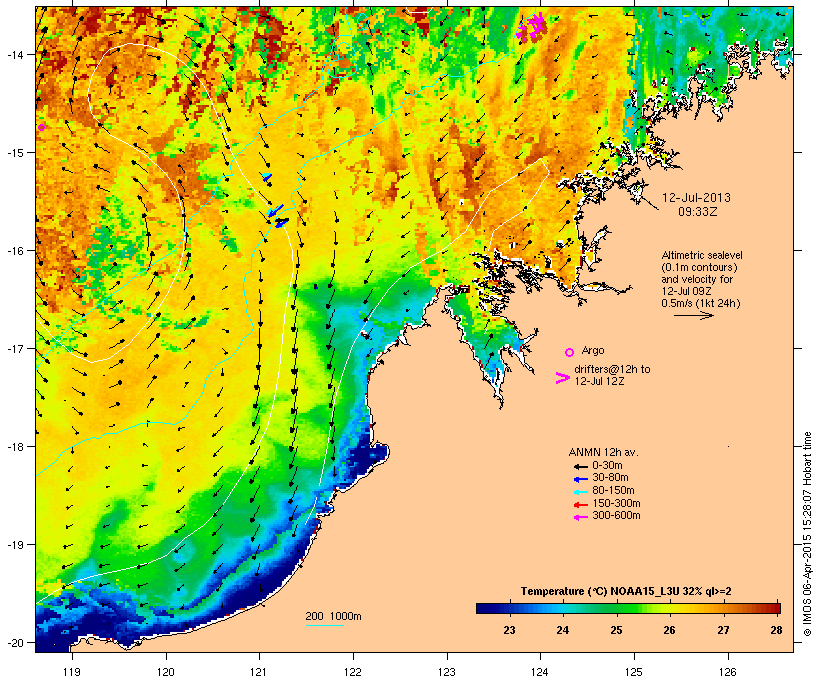Click the longitude axis label 119

72,672
